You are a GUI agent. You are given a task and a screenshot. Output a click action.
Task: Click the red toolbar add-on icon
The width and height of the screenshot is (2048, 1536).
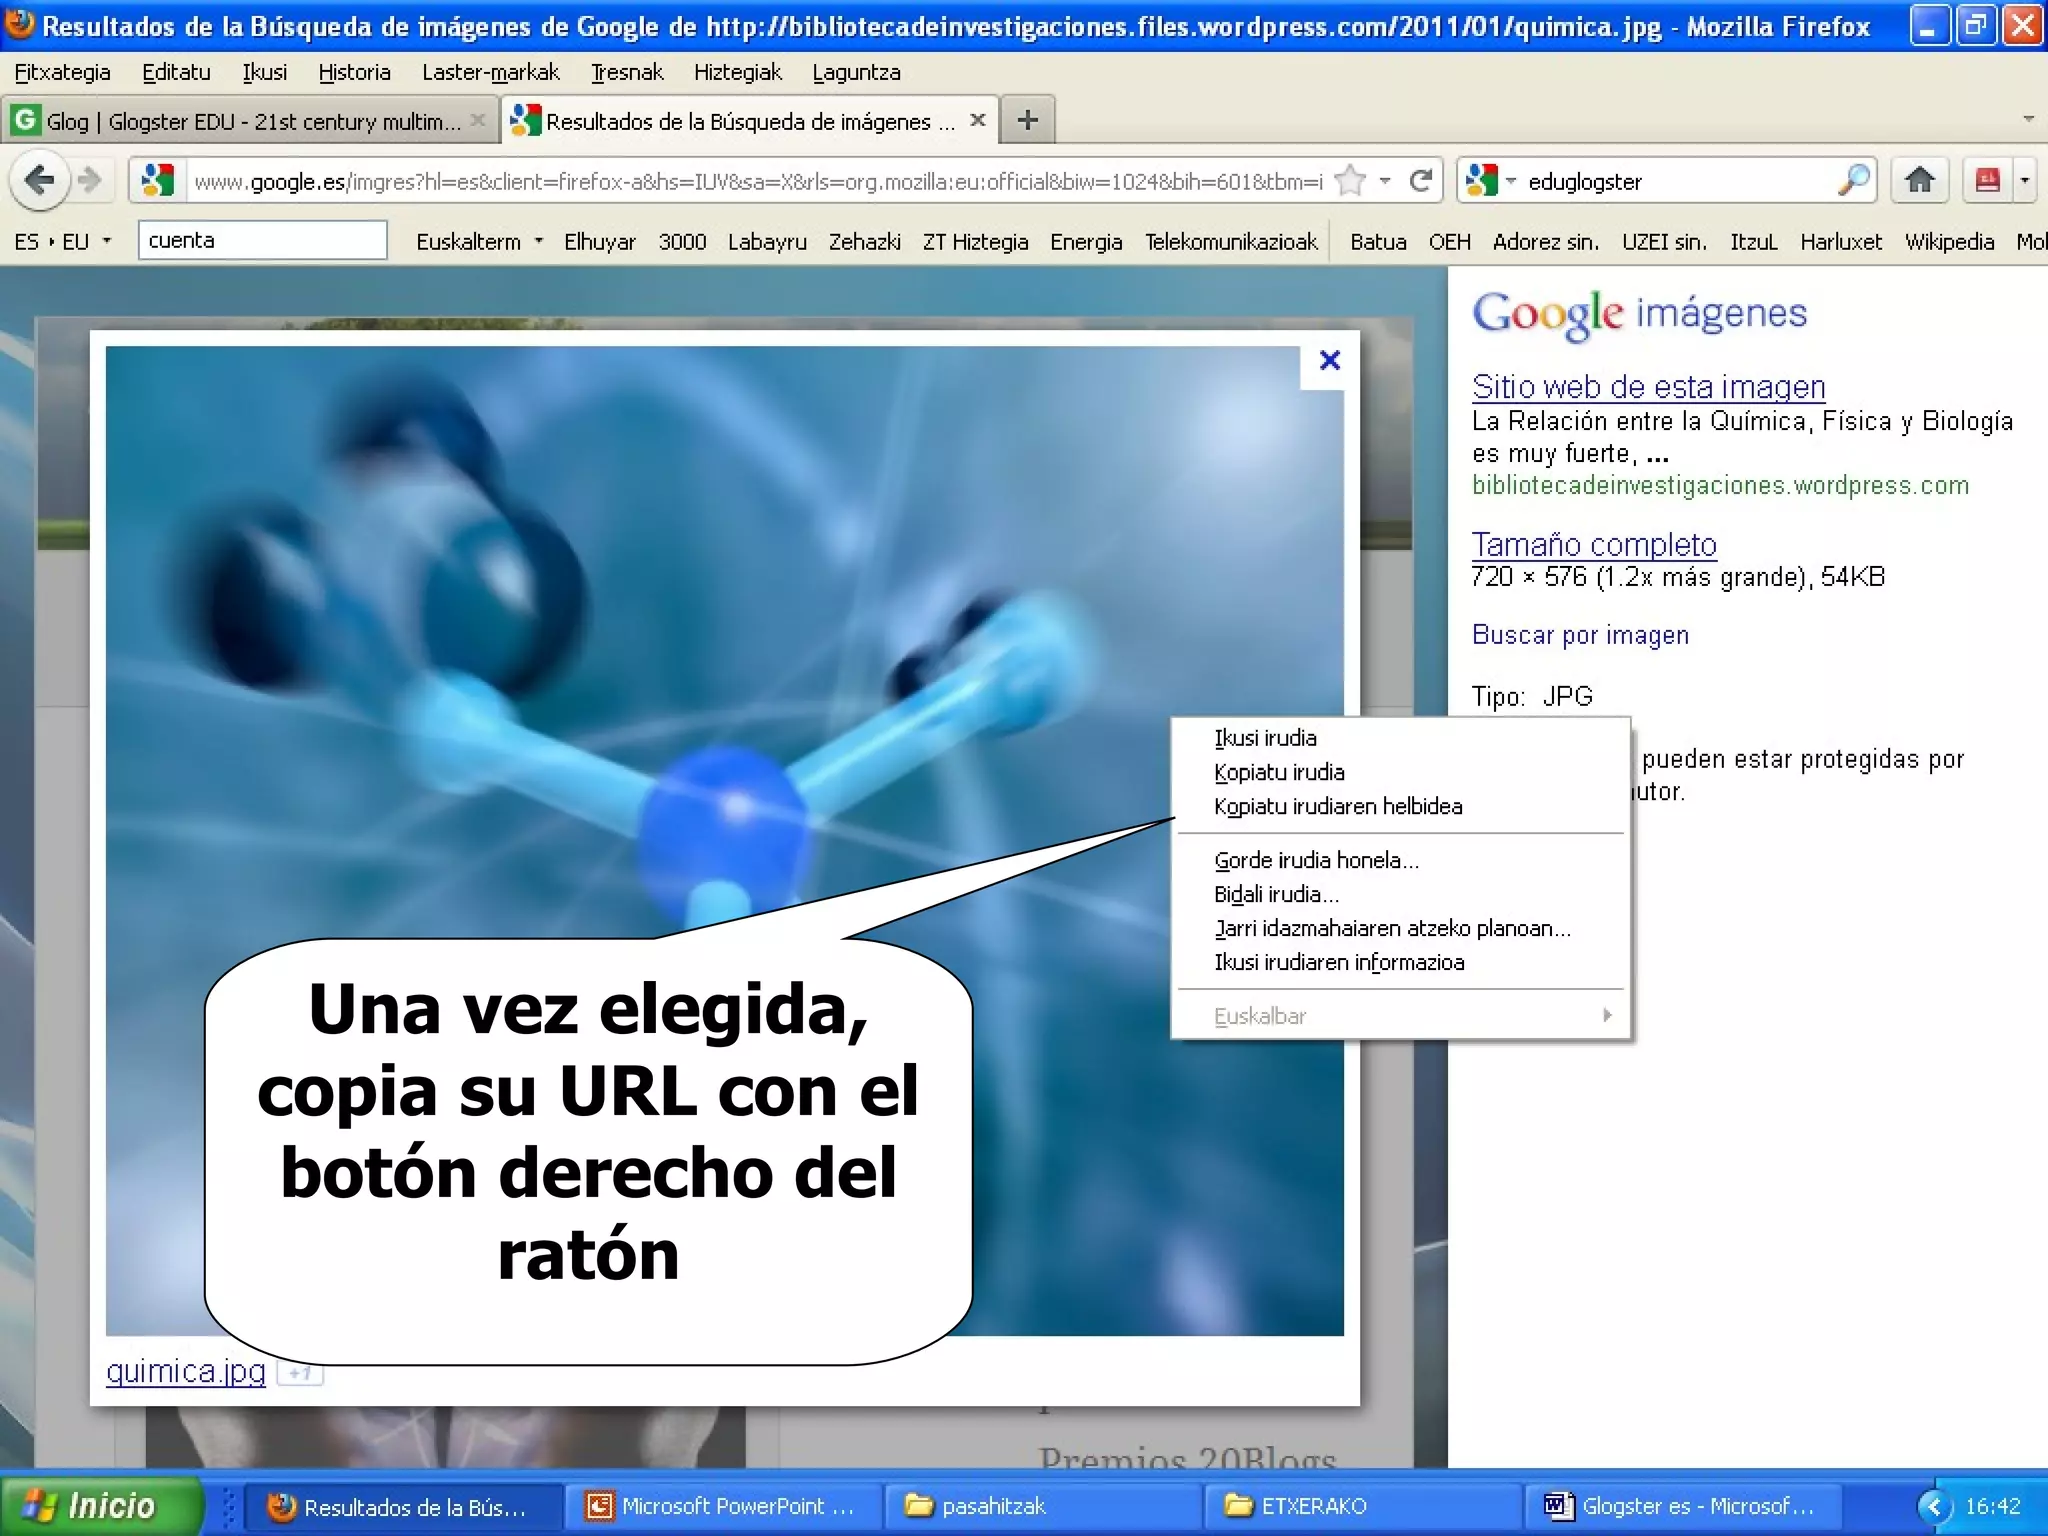(1987, 181)
